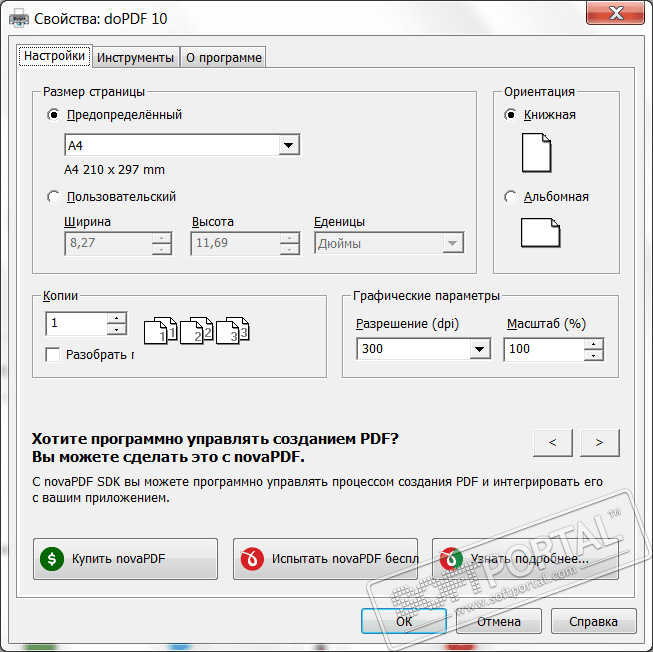653x652 pixels.
Task: Decrease the Высота value with down arrow
Action: [289, 249]
